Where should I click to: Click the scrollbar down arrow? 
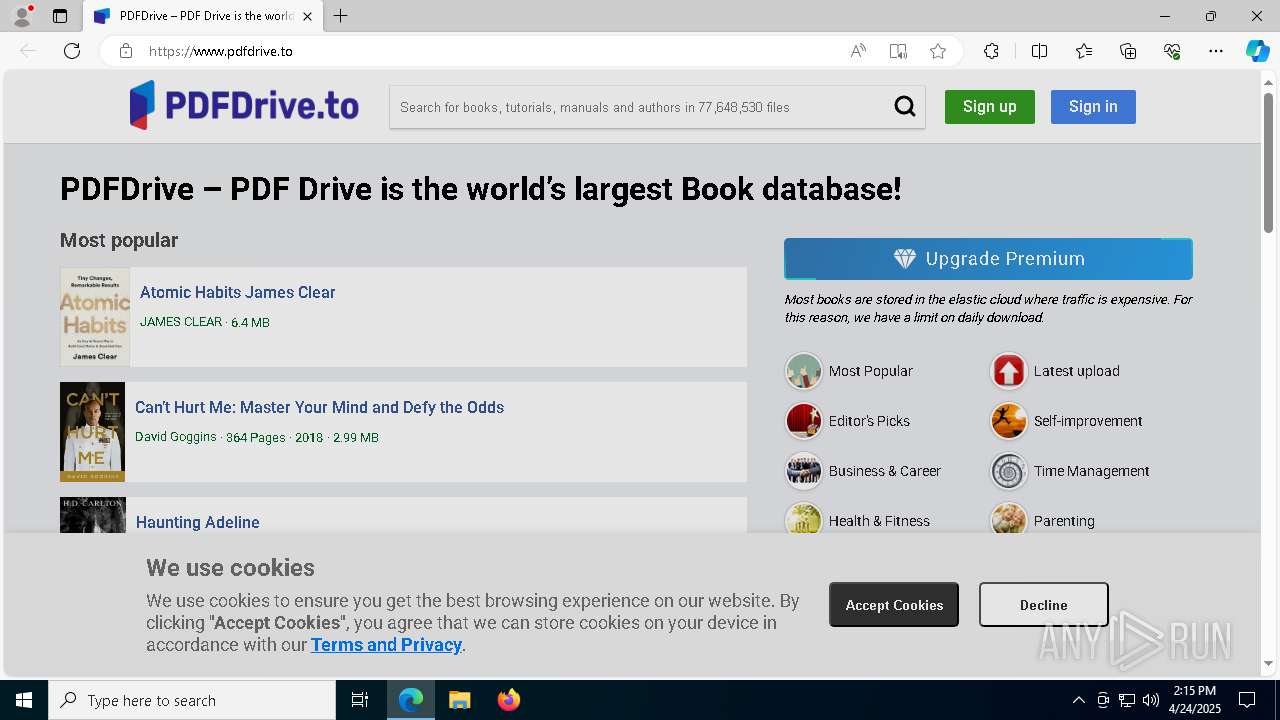coord(1269,663)
